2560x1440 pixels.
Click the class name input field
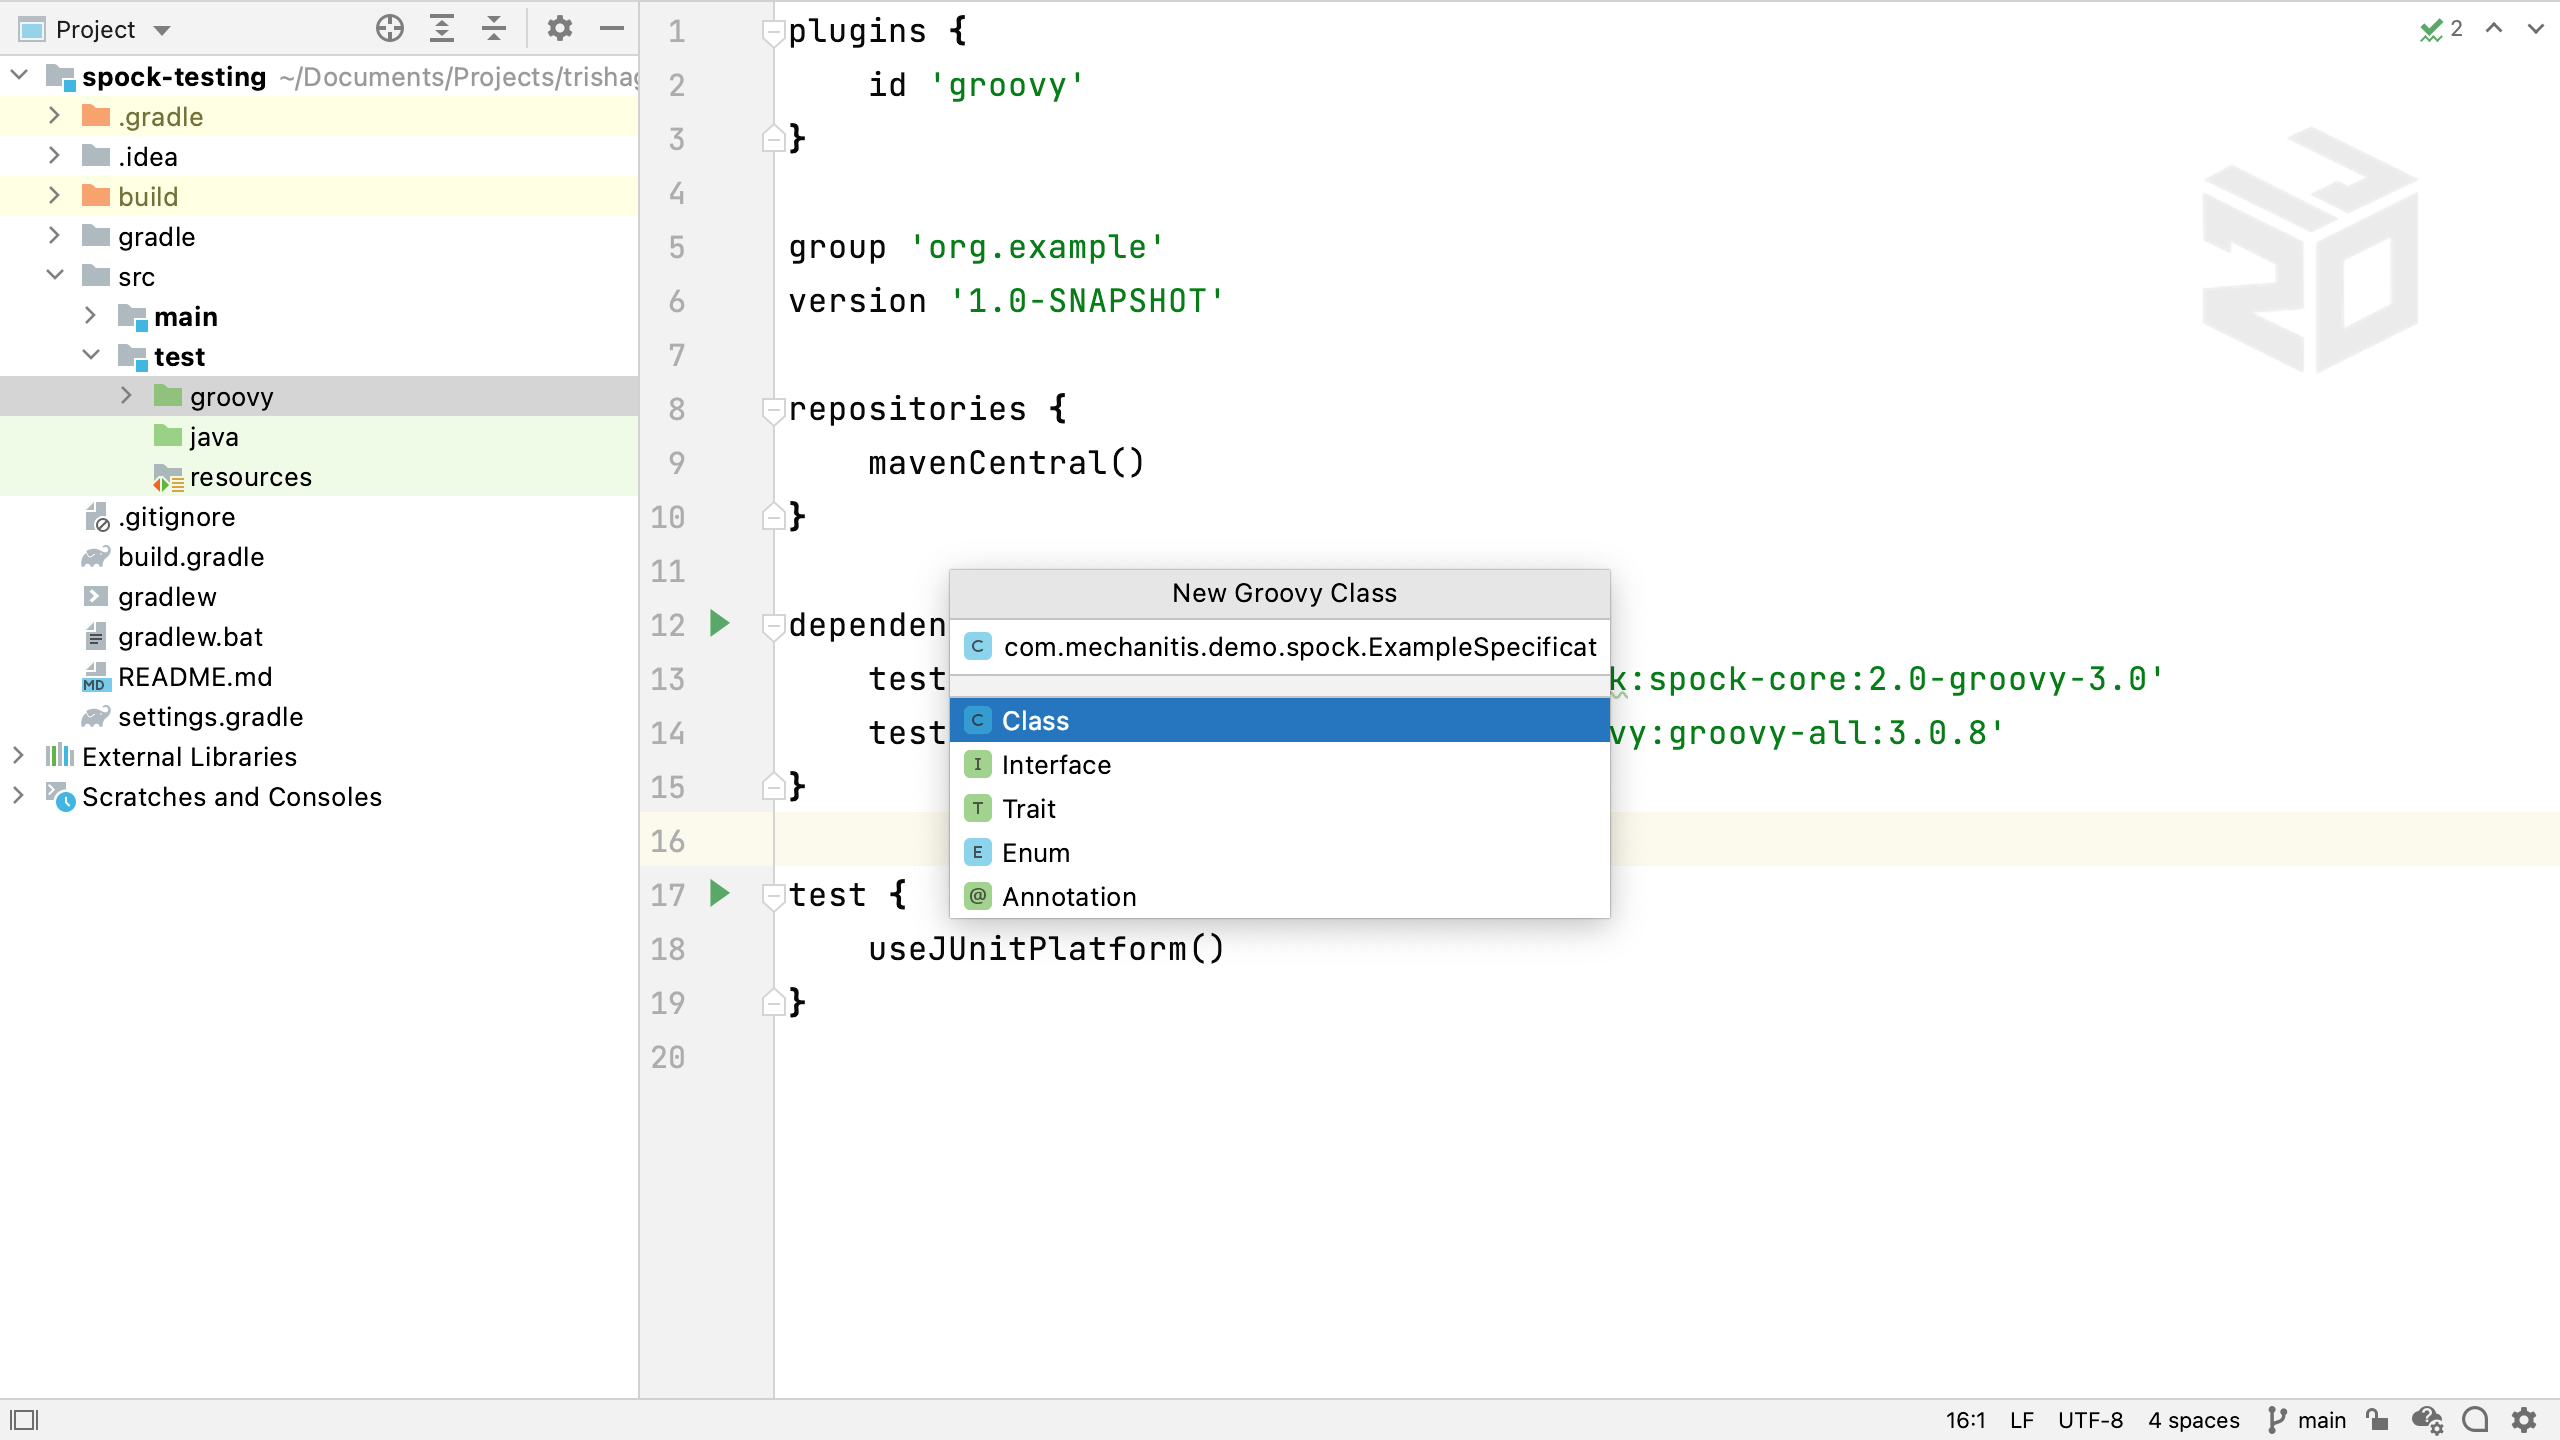point(1298,647)
